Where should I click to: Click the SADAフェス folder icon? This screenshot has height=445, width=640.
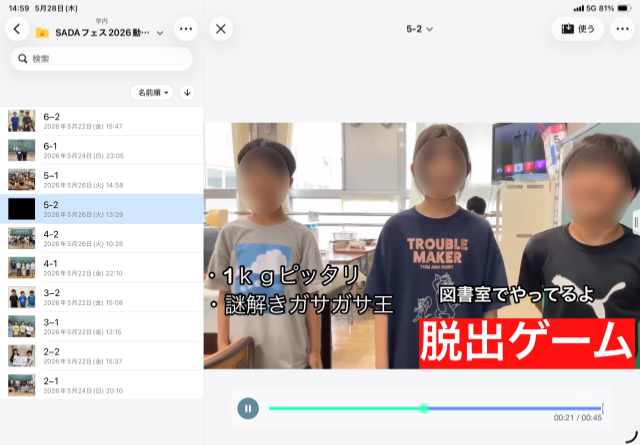42,33
